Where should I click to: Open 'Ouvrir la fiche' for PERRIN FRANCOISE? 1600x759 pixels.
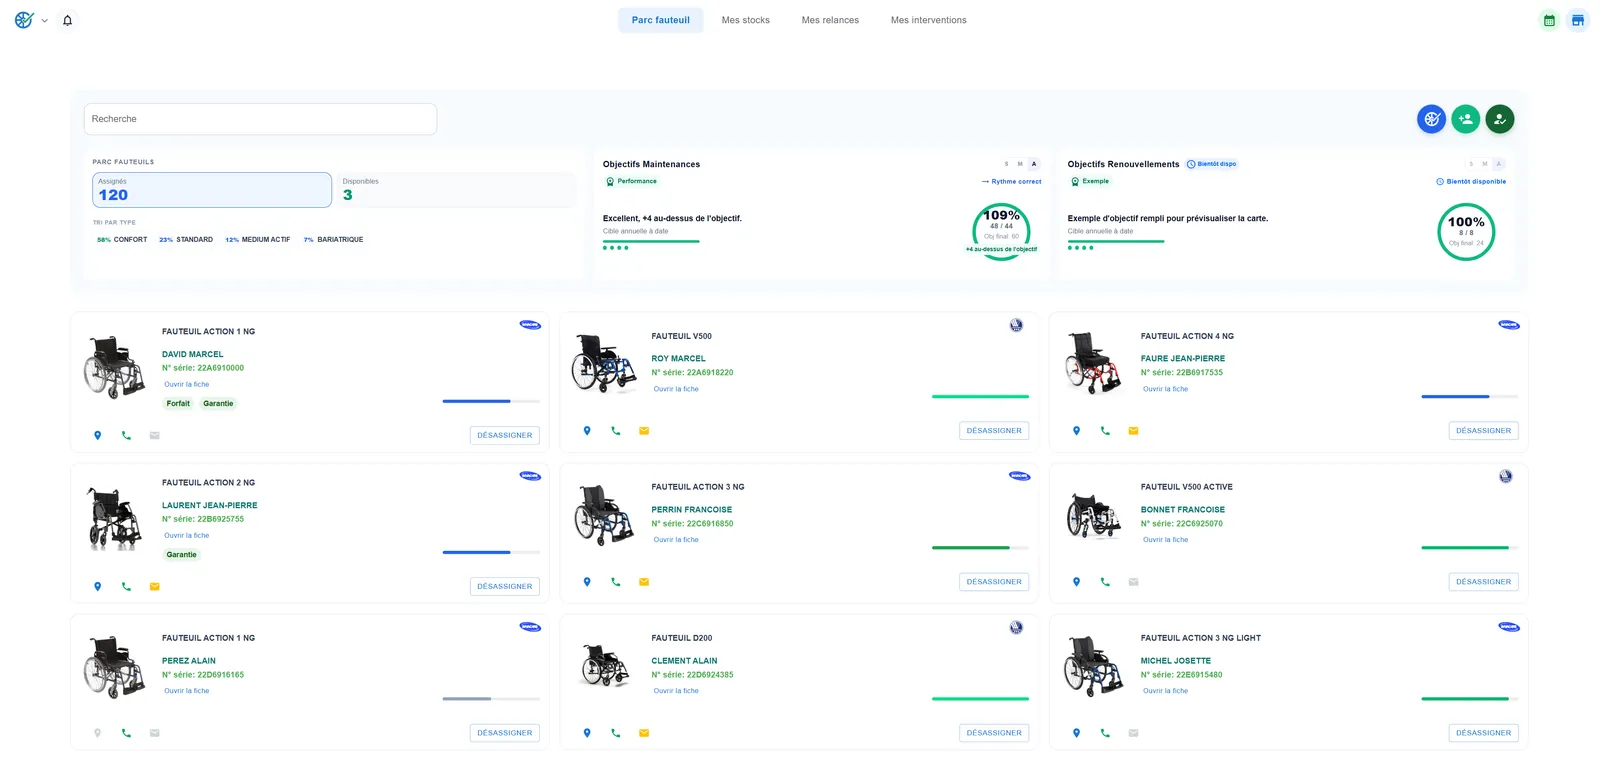click(x=676, y=540)
